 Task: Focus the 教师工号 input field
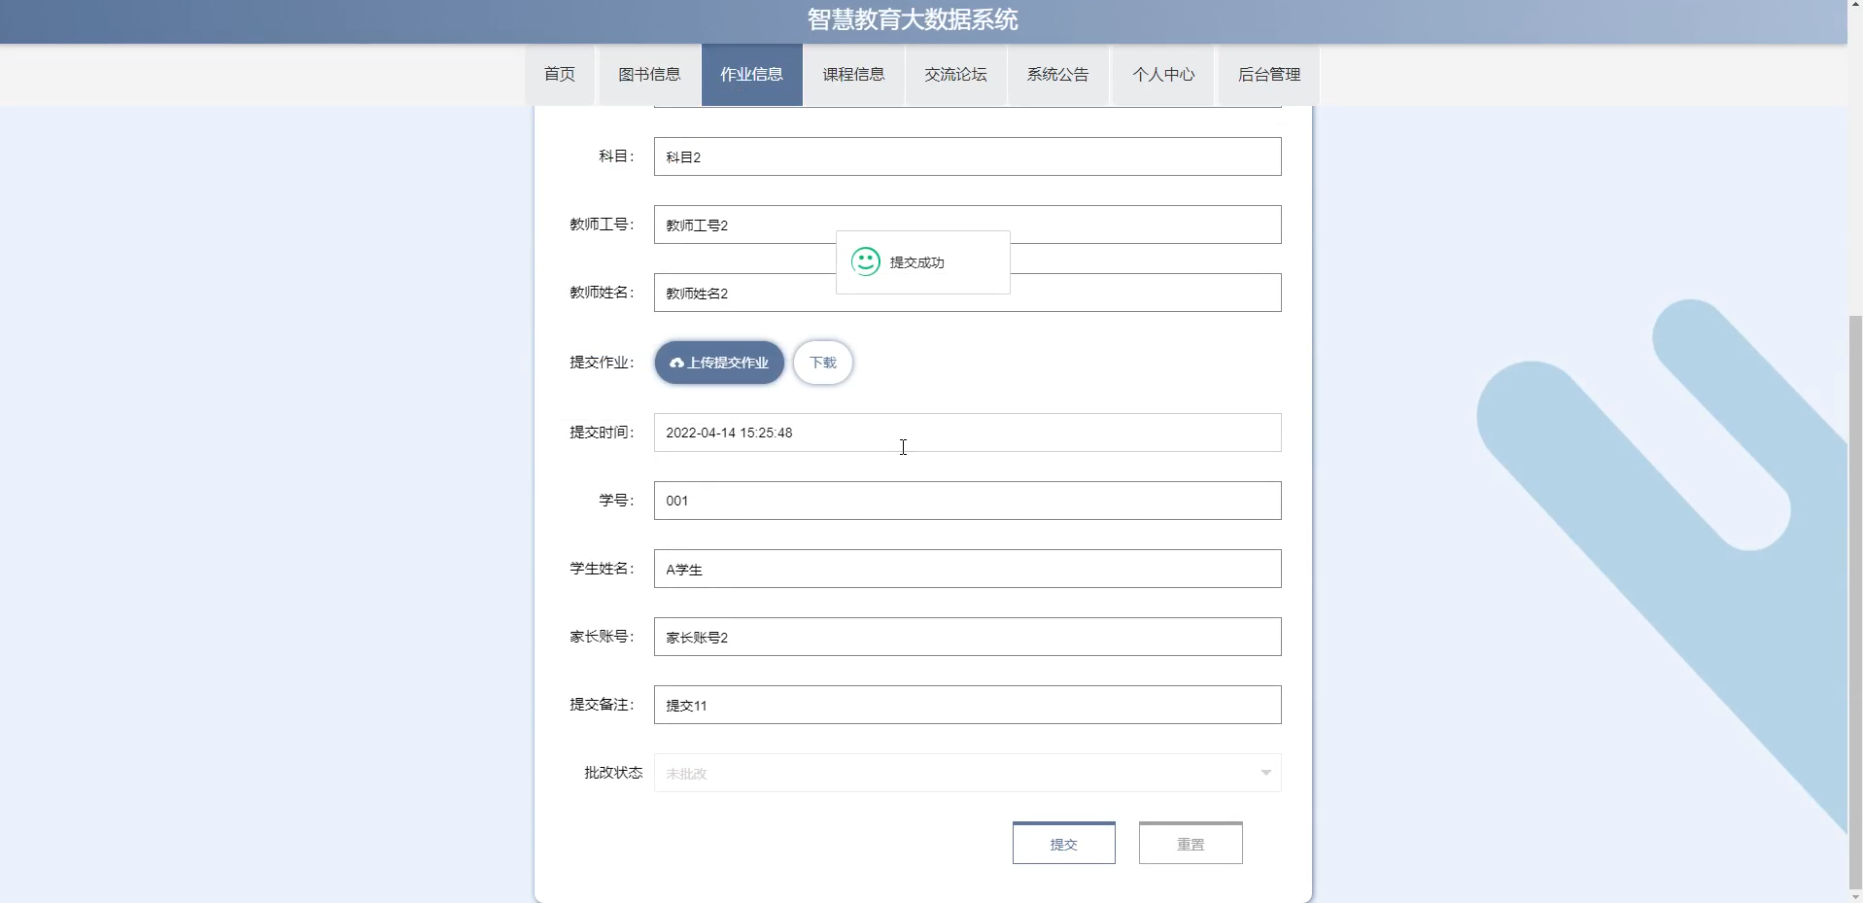(967, 225)
